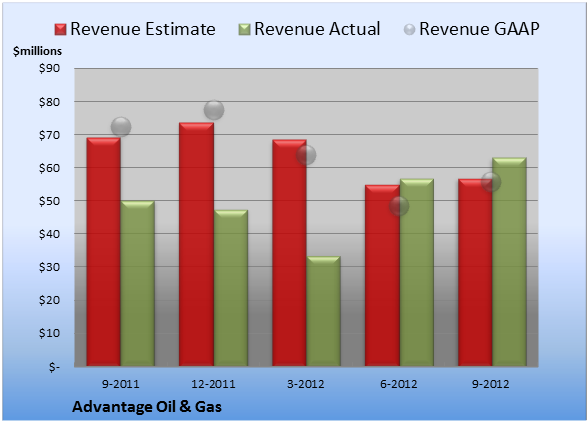Click the $10 axis label
This screenshot has height=422, width=588.
tap(49, 333)
